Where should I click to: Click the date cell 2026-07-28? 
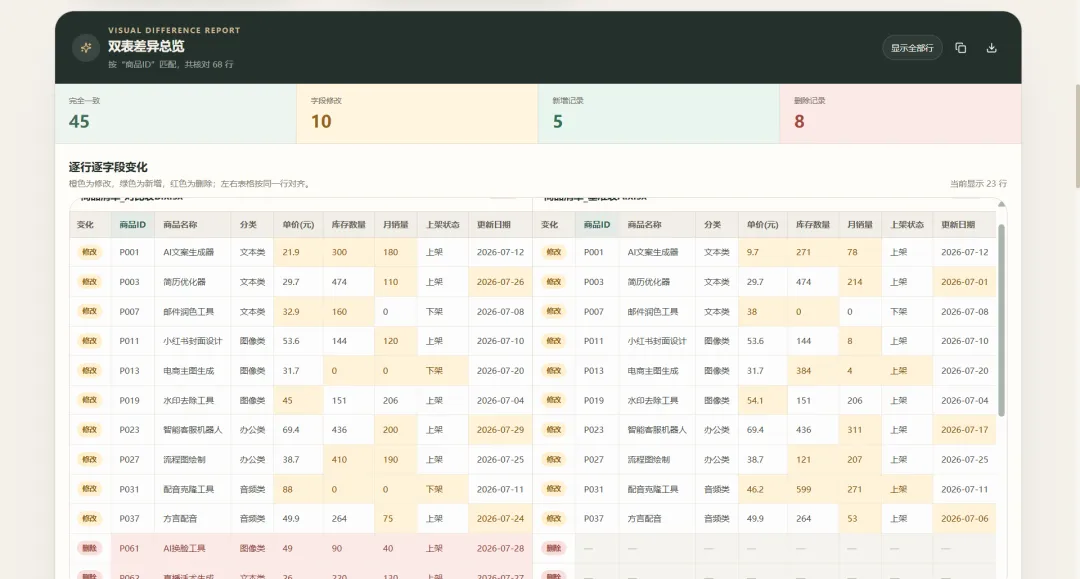500,549
